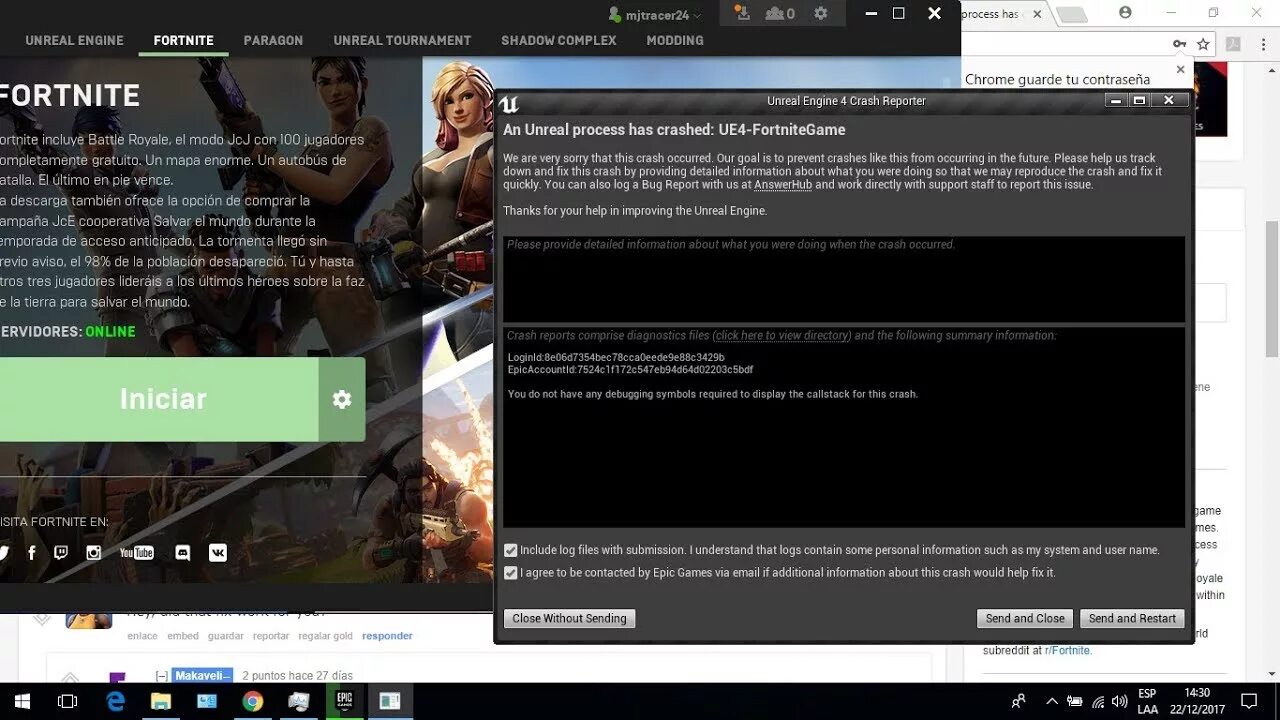Open the r/Fortnite subreddit link
The image size is (1280, 720).
coord(1068,650)
